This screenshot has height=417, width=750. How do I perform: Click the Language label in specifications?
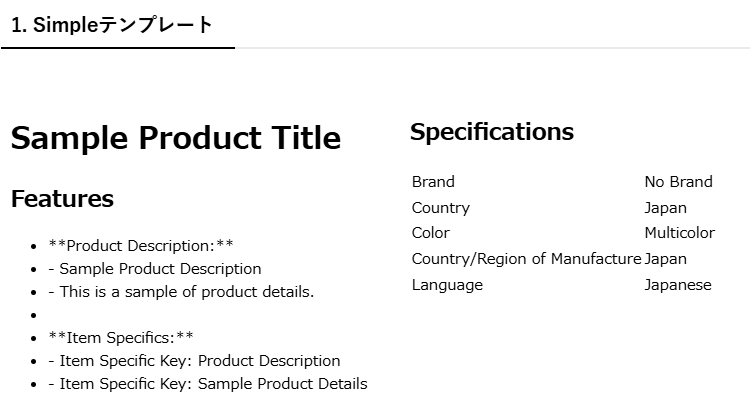(447, 285)
